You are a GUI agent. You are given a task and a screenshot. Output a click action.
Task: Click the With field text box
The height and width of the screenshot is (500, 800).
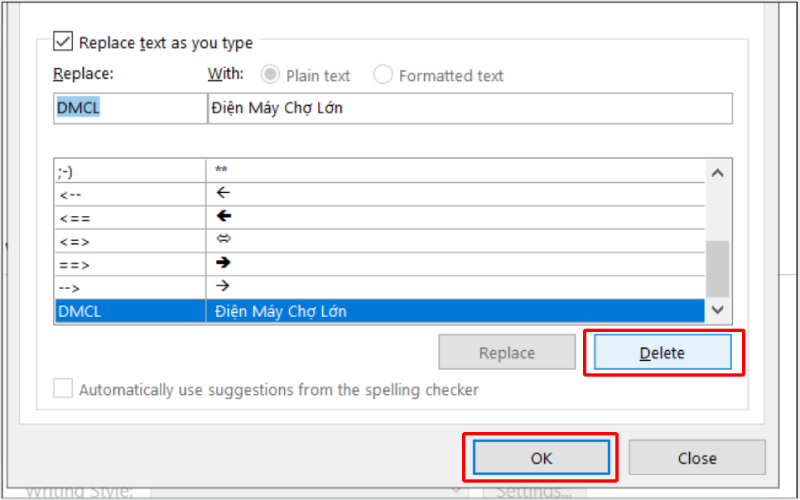point(469,108)
